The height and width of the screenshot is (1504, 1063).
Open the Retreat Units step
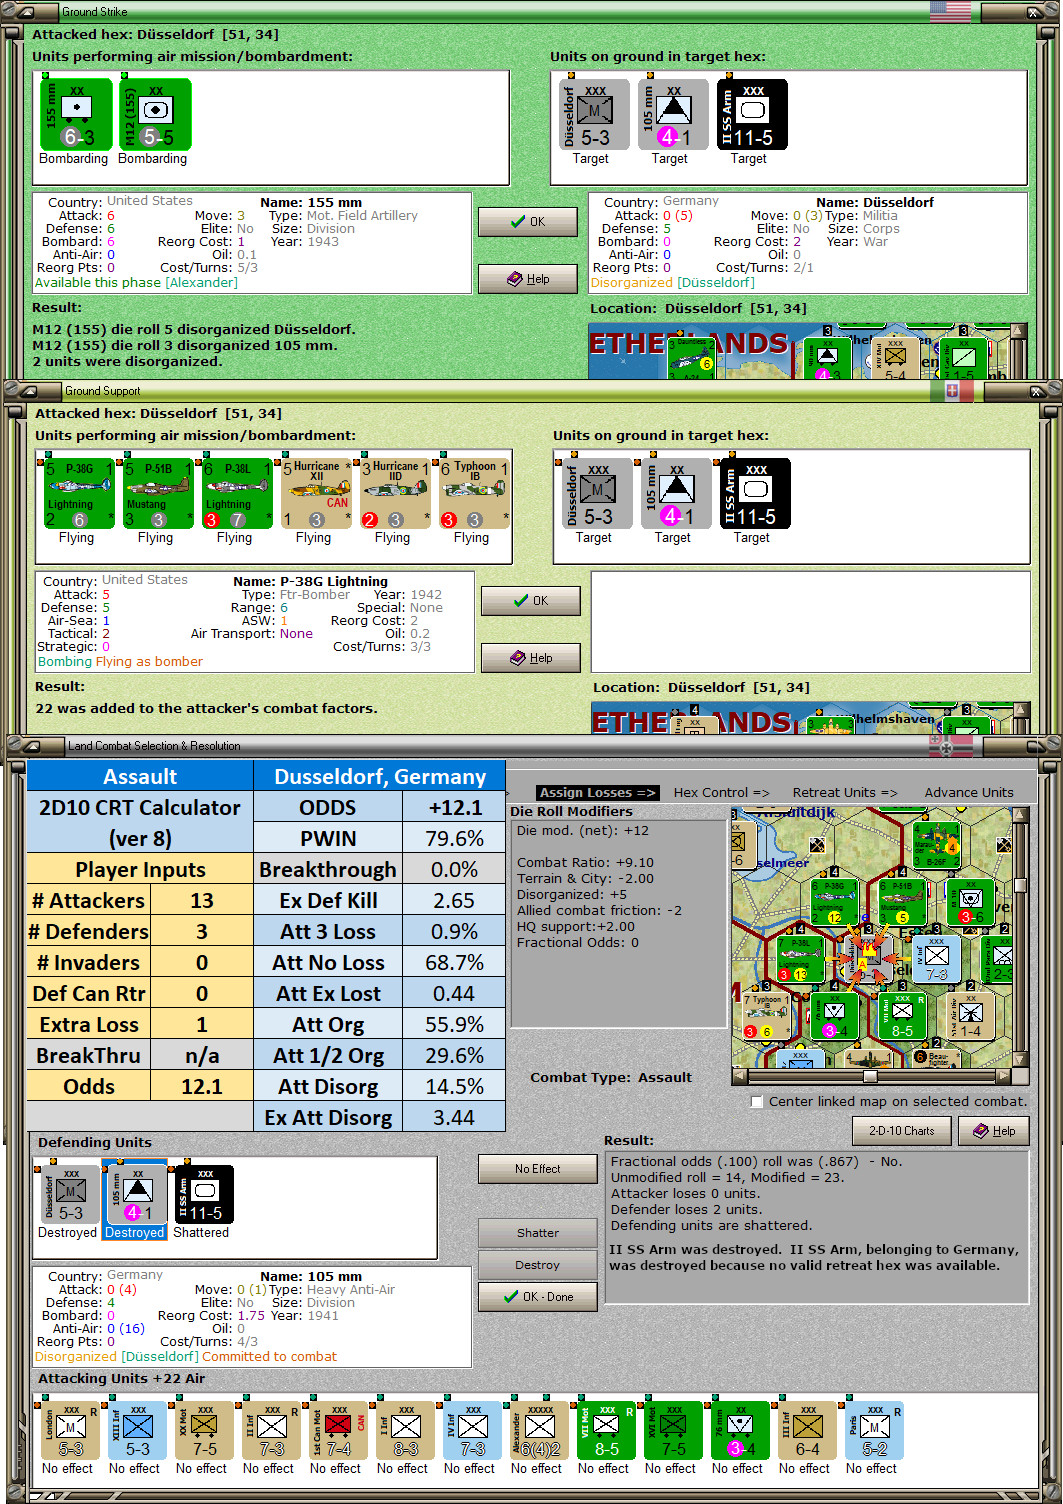point(845,792)
